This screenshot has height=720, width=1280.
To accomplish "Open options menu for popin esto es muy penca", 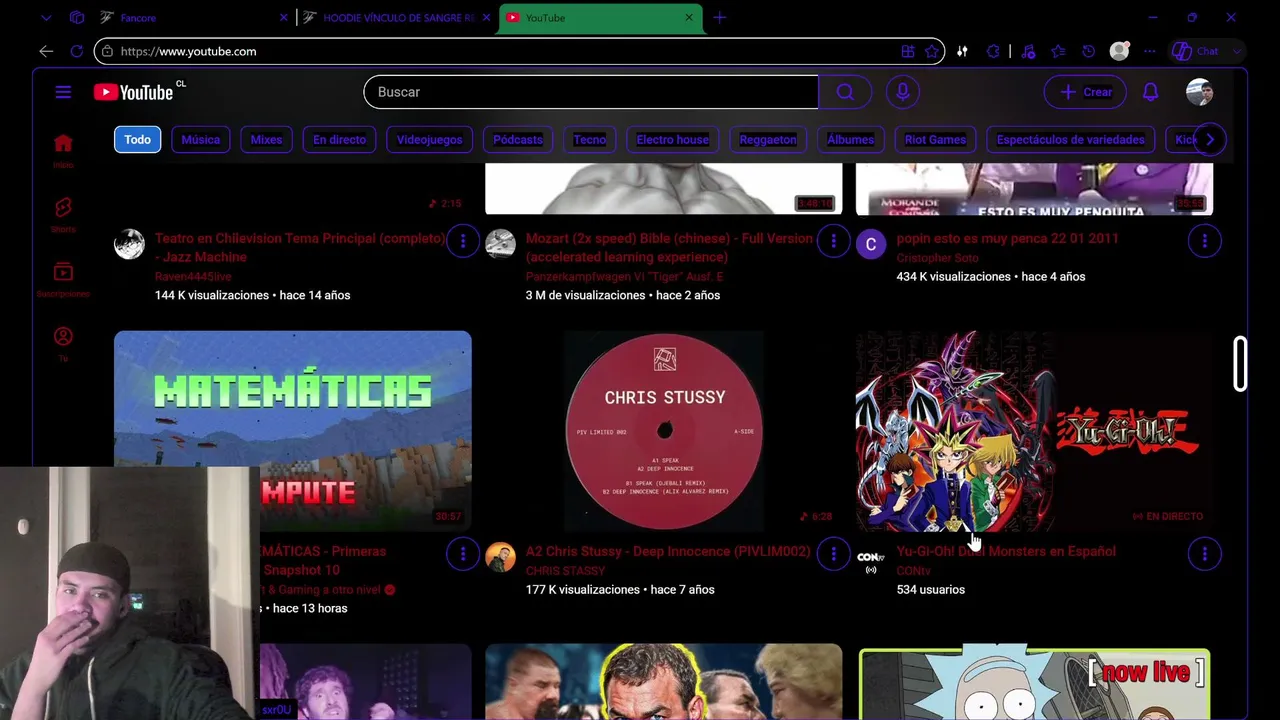I will pos(1204,241).
